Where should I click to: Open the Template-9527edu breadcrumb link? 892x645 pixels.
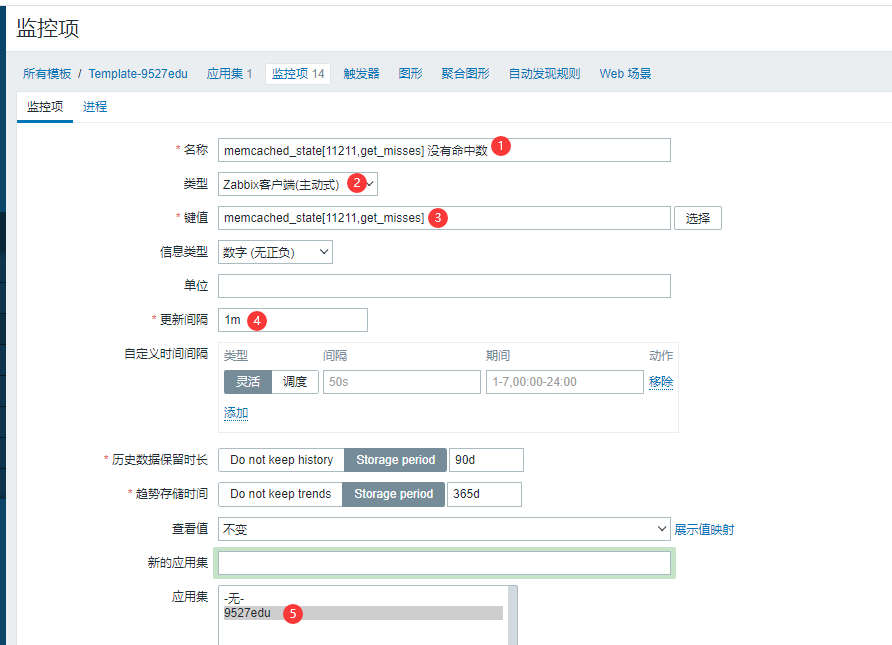pyautogui.click(x=138, y=74)
